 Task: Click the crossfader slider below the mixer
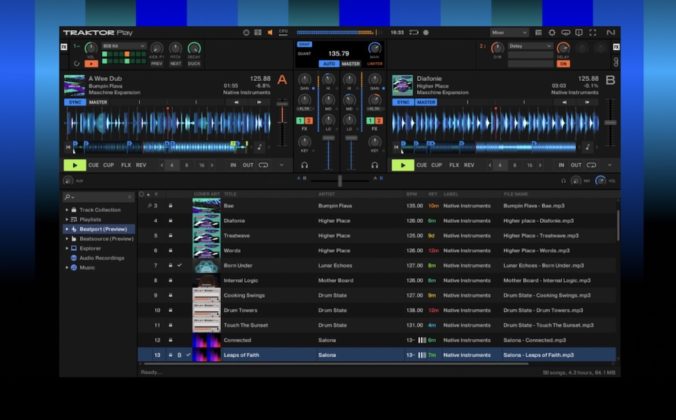[339, 181]
